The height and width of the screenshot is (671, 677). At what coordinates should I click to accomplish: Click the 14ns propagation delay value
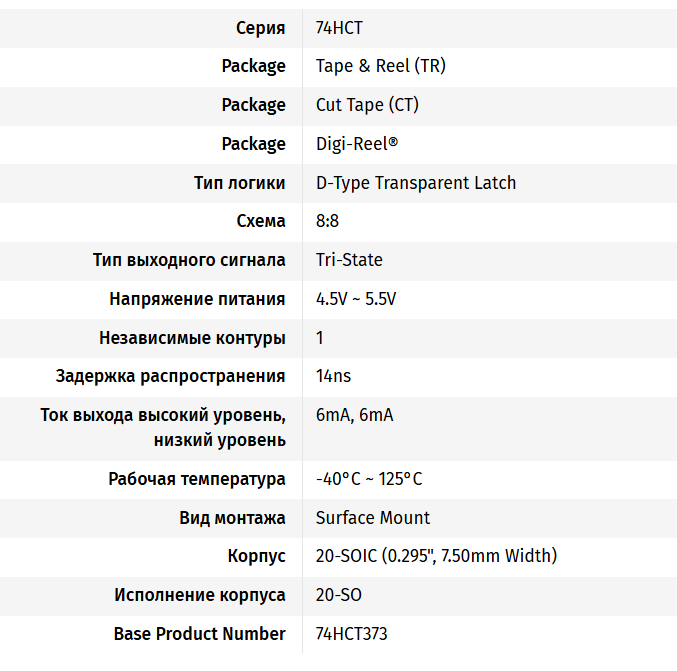(333, 376)
